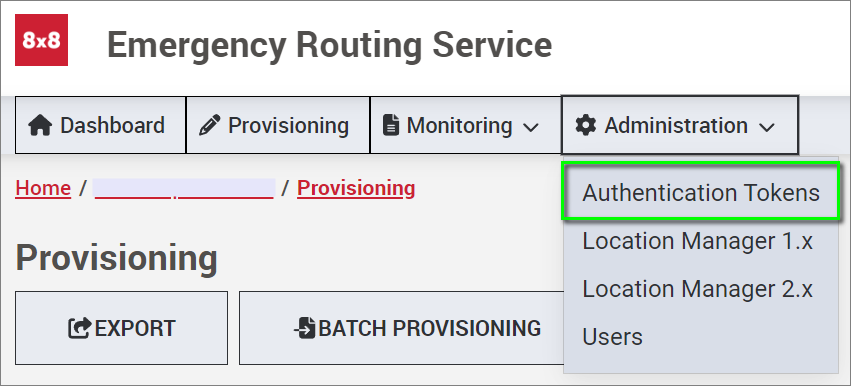Viewport: 851px width, 386px height.
Task: Expand the Monitoring dropdown chevron
Action: click(x=530, y=128)
